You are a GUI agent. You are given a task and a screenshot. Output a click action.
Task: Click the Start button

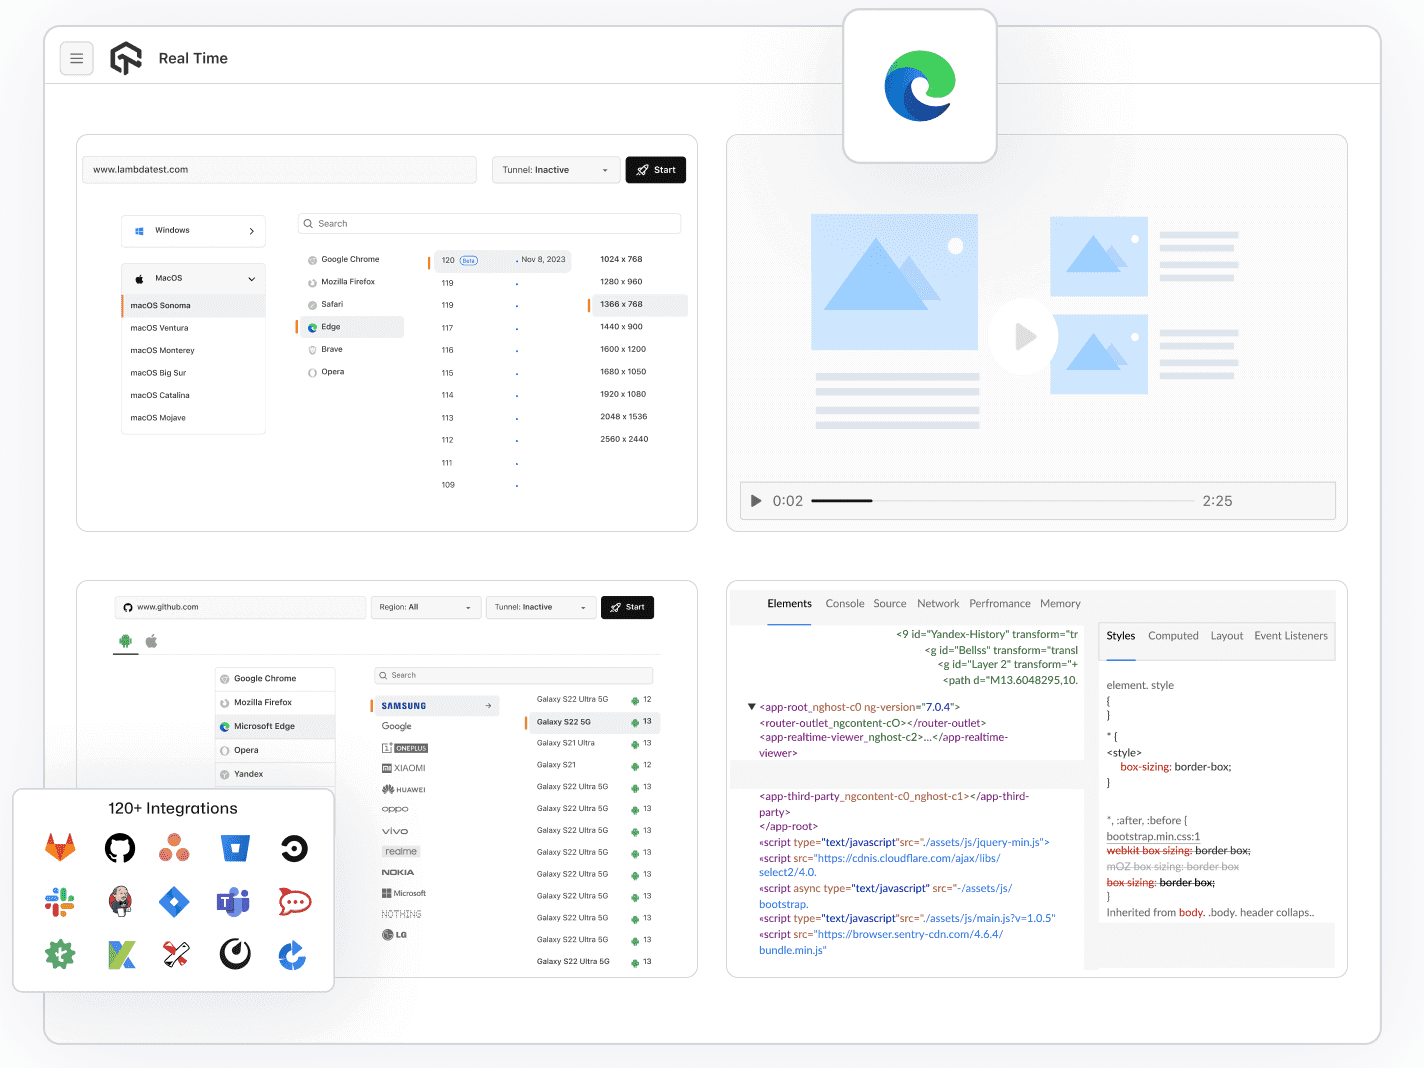coord(655,169)
